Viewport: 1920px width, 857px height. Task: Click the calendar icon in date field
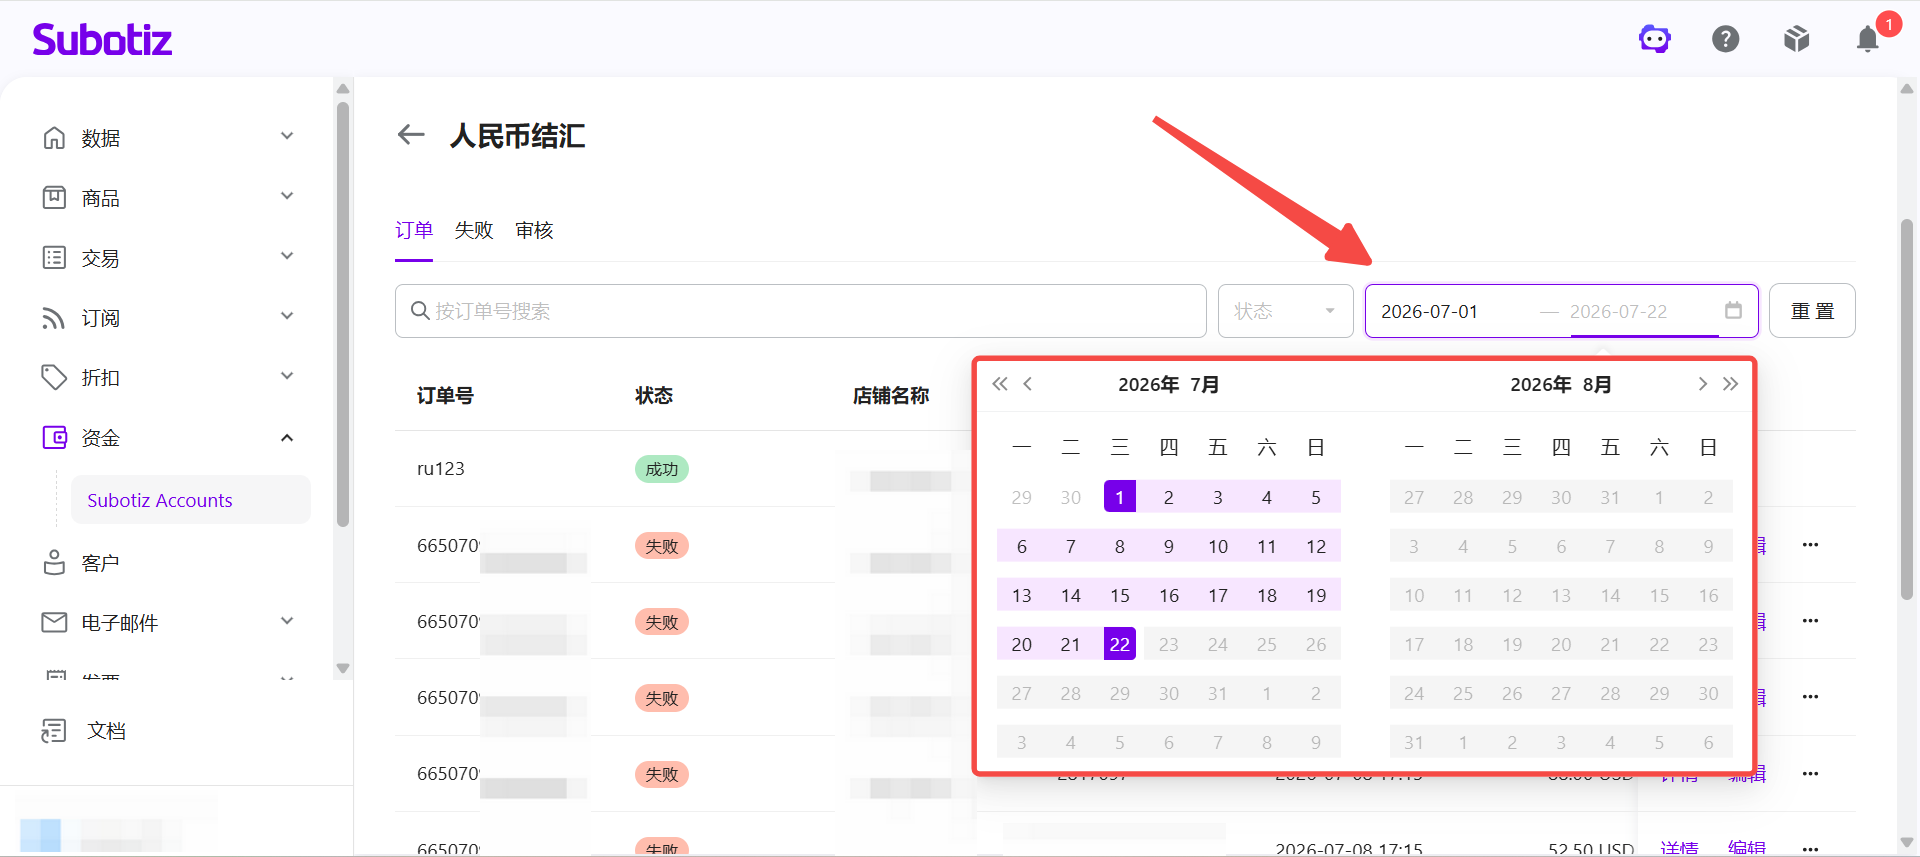[1733, 310]
